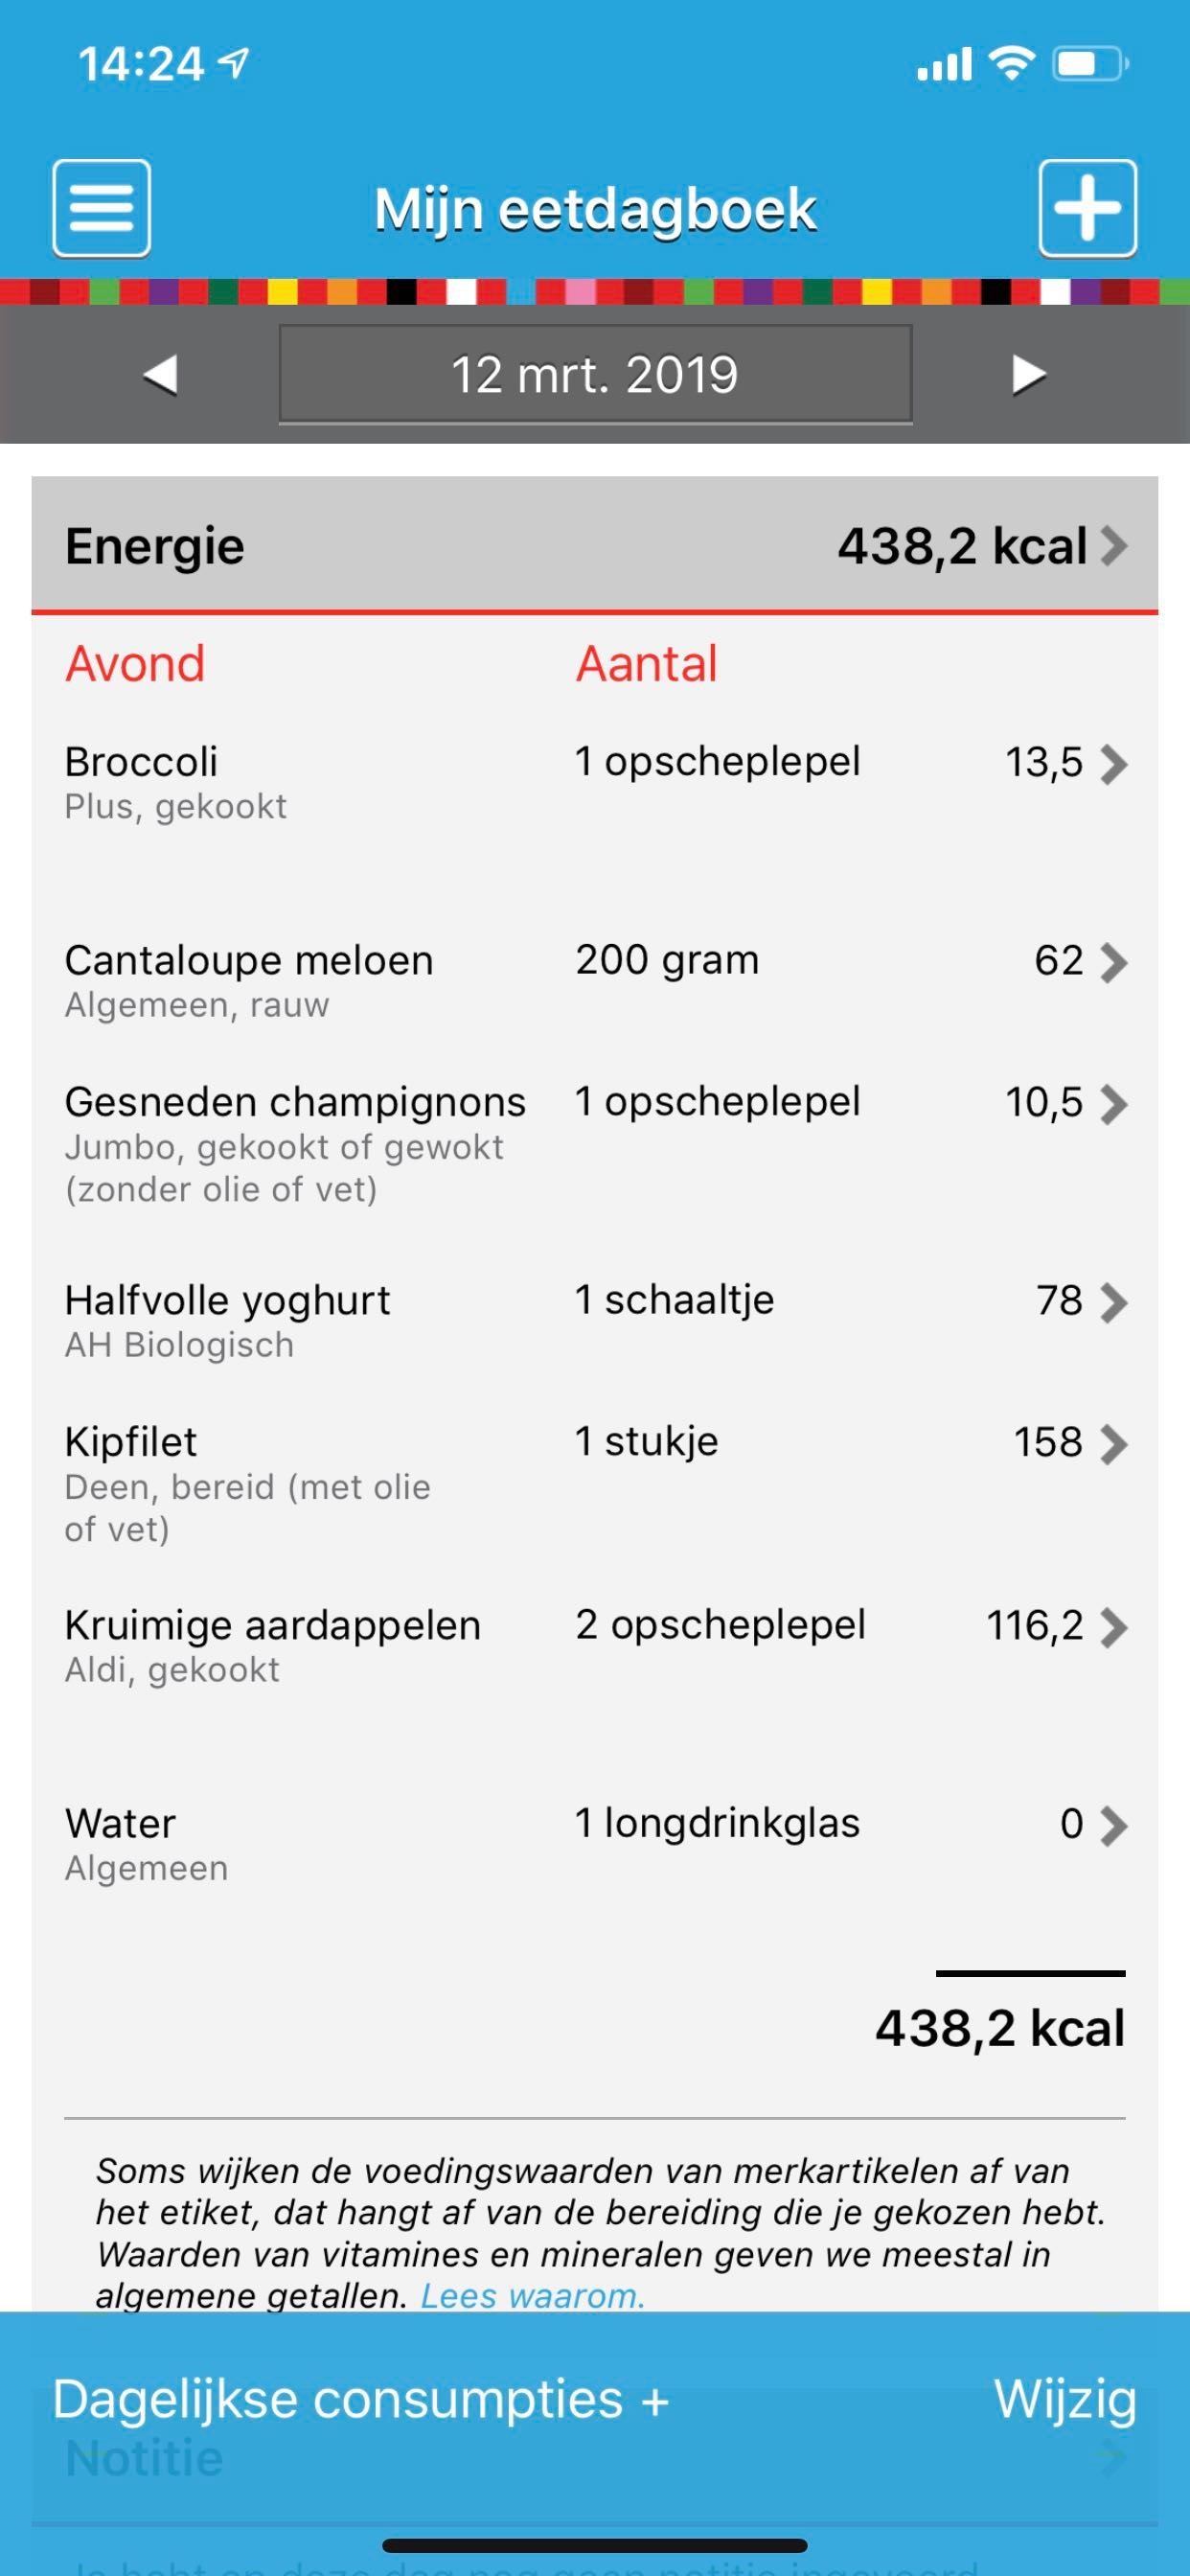The width and height of the screenshot is (1190, 2576).
Task: Open Cantaloupe meloen entry chevron
Action: pos(1113,962)
